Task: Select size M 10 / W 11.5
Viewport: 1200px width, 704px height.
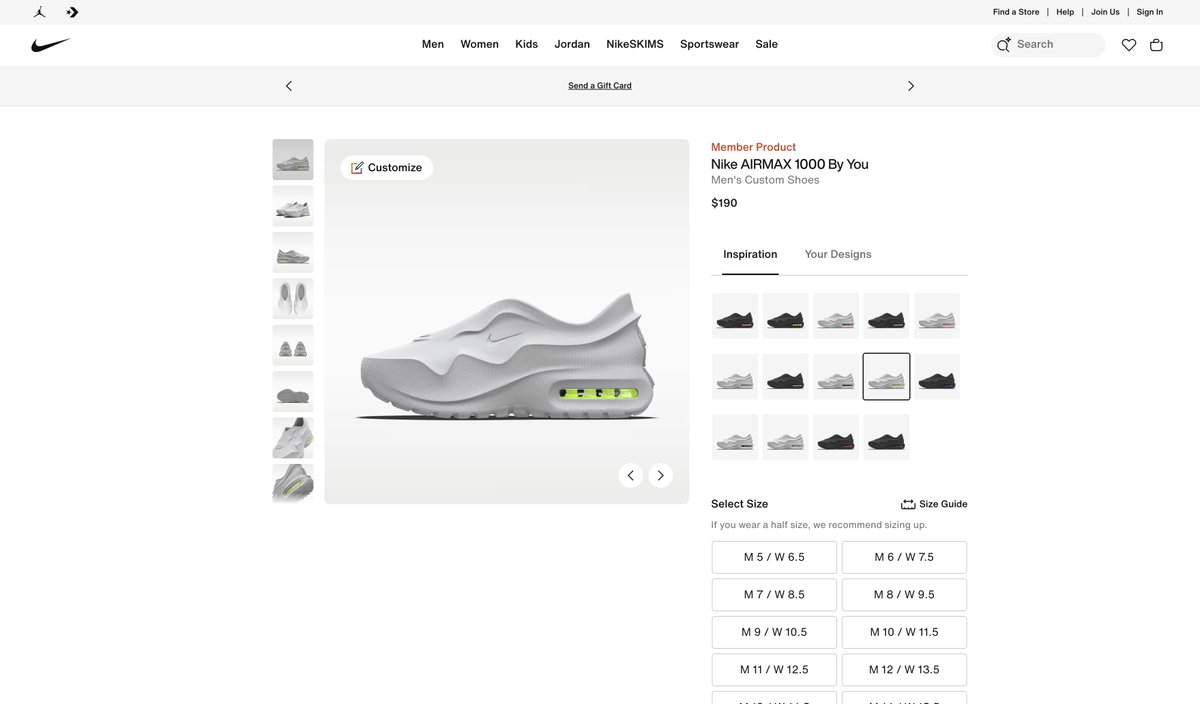Action: coord(904,632)
